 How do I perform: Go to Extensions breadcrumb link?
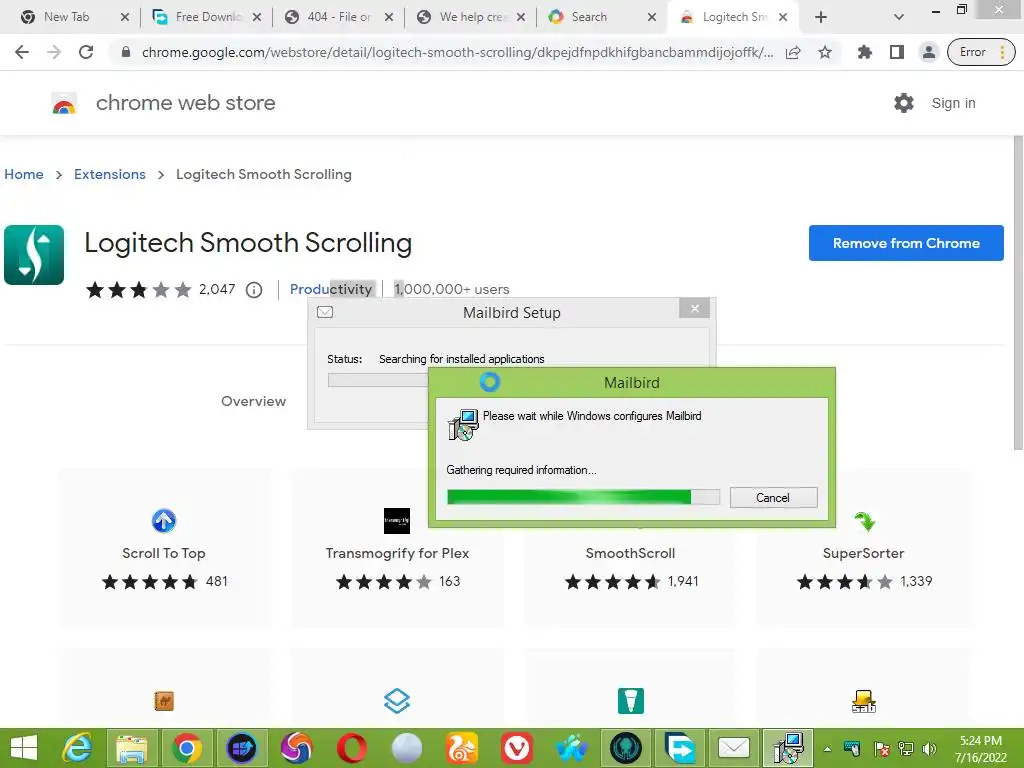pyautogui.click(x=110, y=174)
